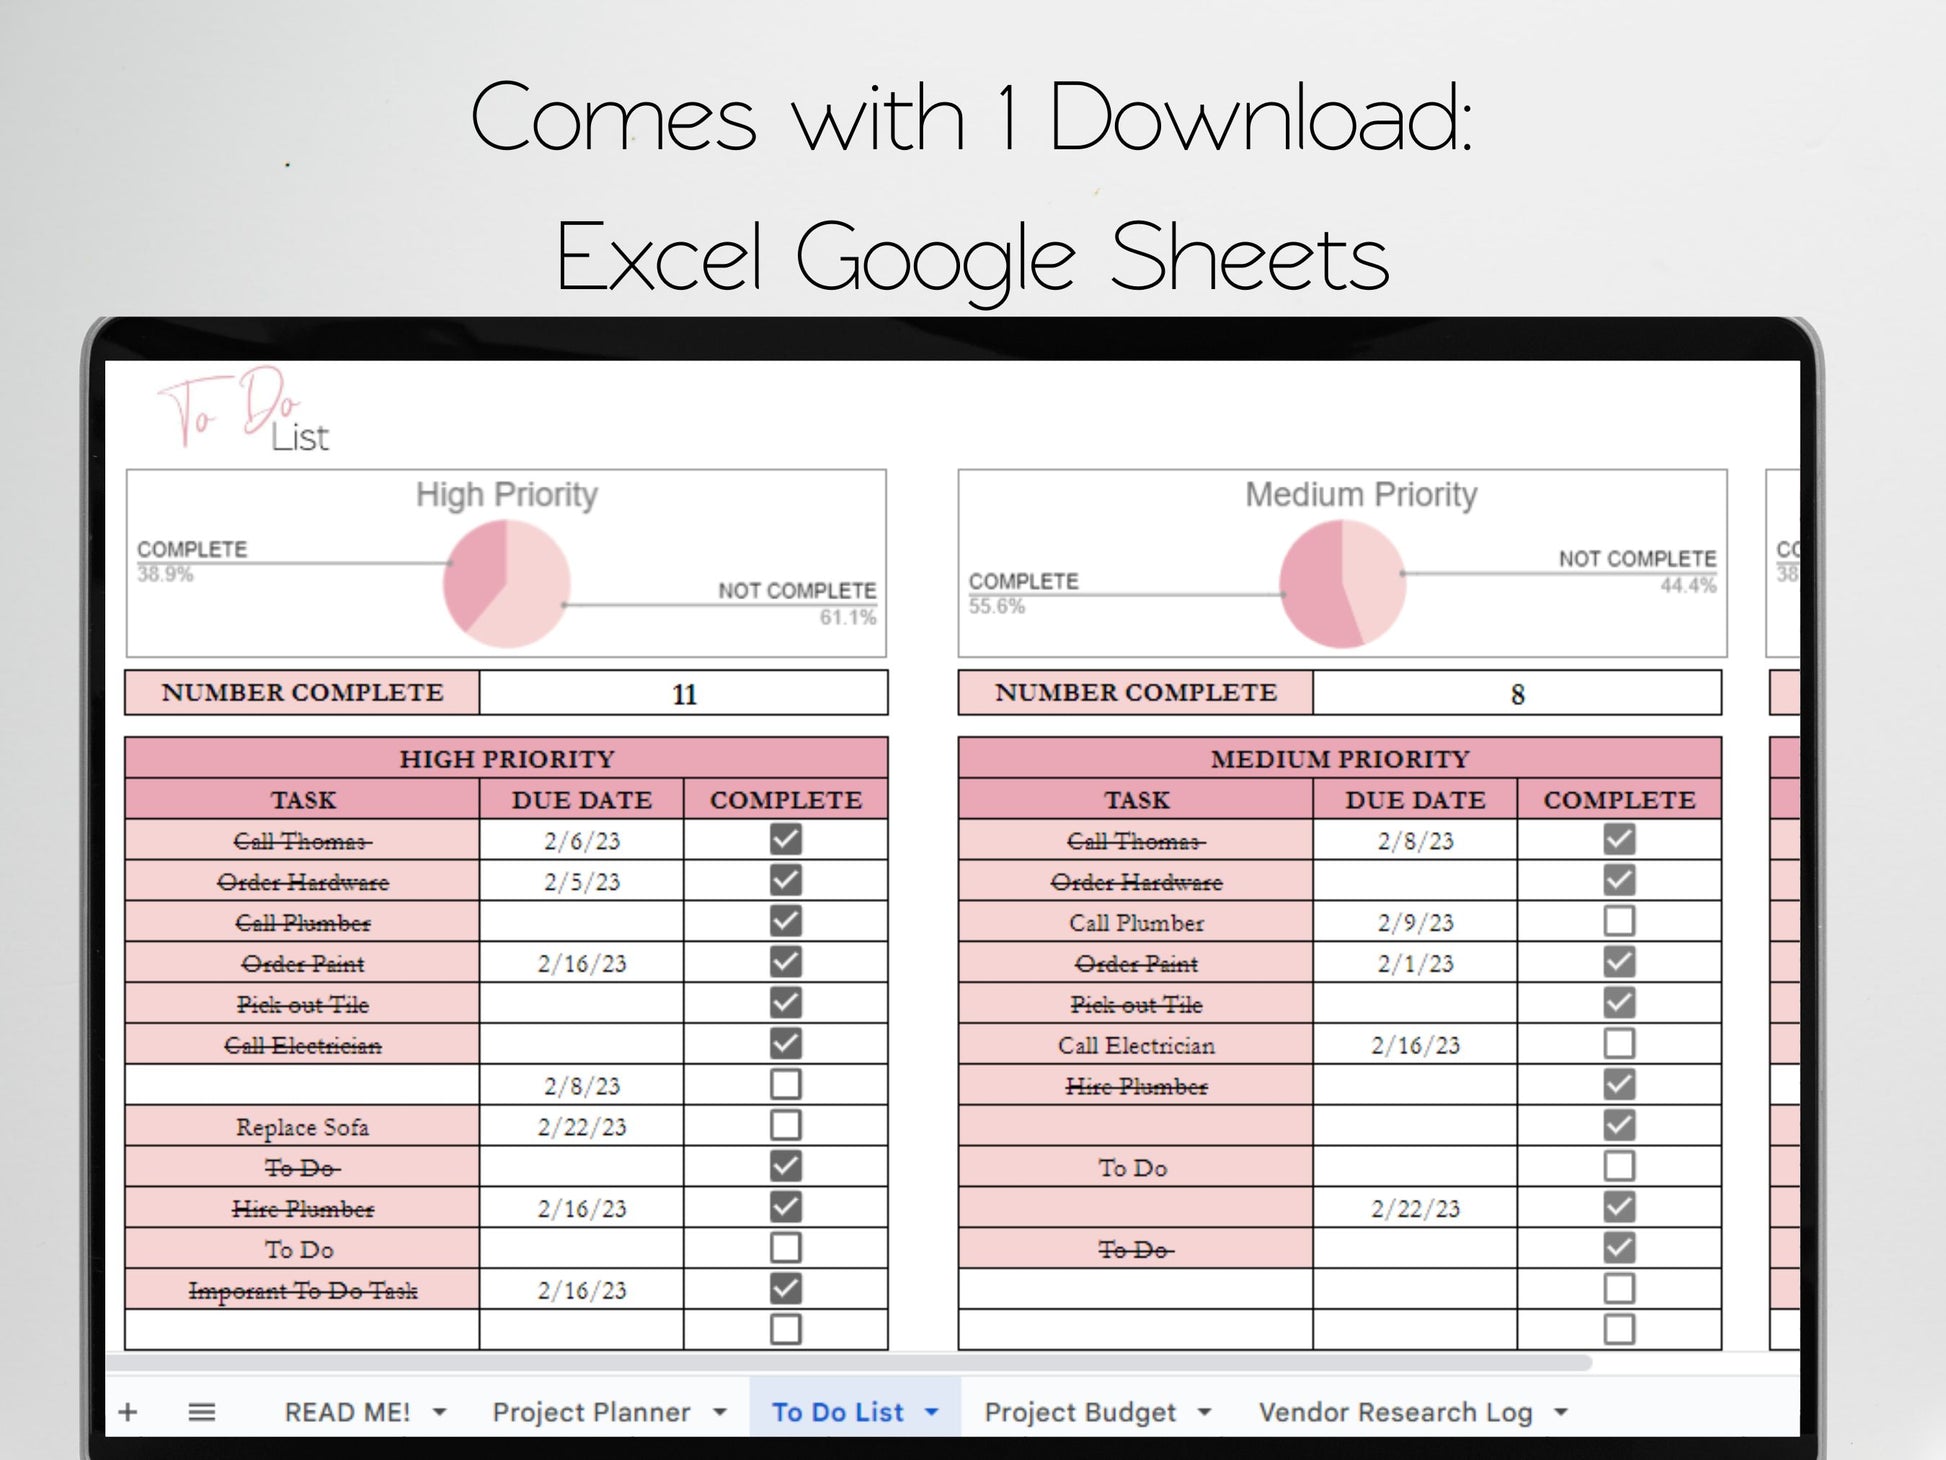
Task: Uncheck the High Priority Call Thomas checkbox
Action: tap(785, 840)
